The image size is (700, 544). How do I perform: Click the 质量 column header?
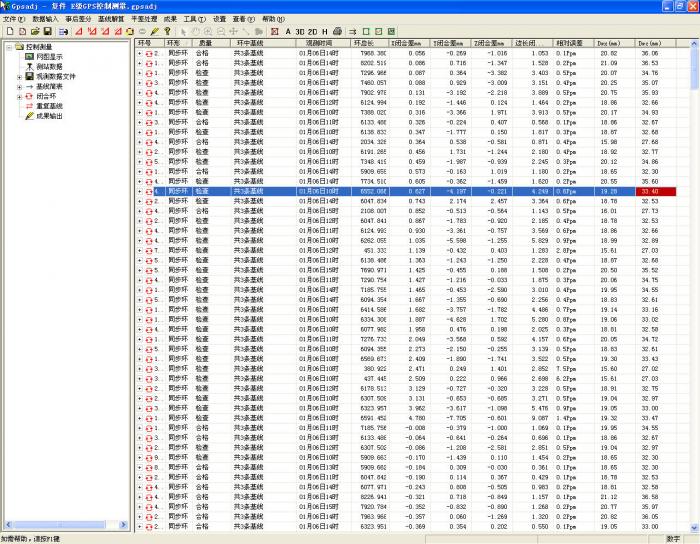(205, 44)
